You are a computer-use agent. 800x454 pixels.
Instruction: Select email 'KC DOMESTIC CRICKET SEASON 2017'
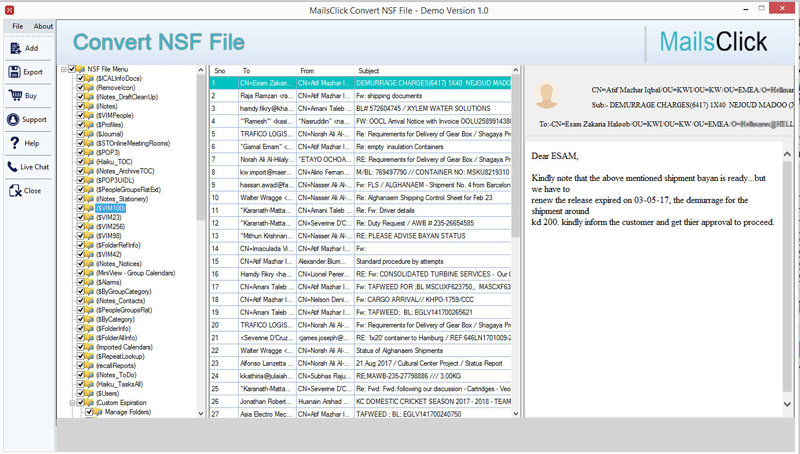[x=360, y=402]
